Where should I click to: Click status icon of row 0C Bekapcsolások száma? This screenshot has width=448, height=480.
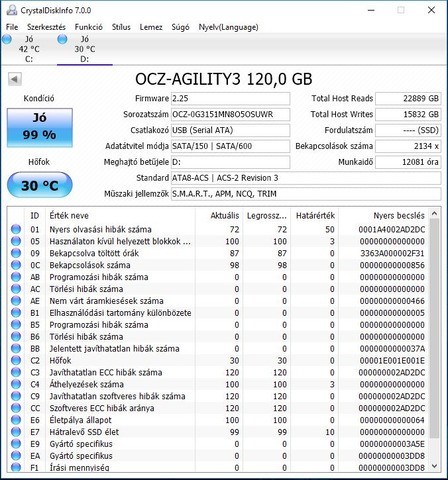16,265
